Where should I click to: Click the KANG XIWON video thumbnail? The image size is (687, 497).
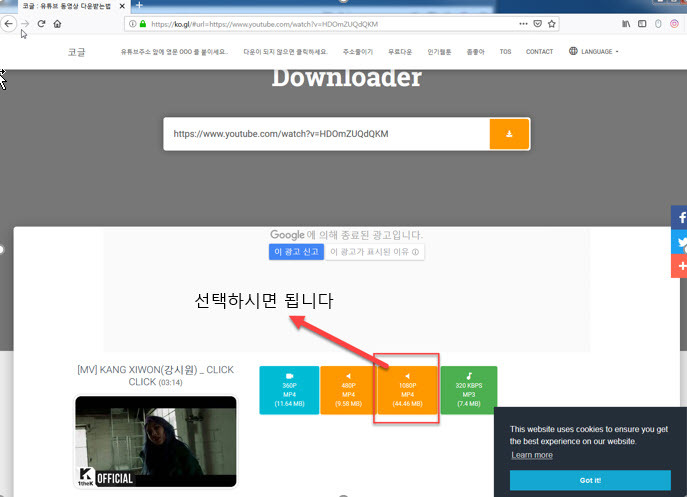[x=156, y=441]
